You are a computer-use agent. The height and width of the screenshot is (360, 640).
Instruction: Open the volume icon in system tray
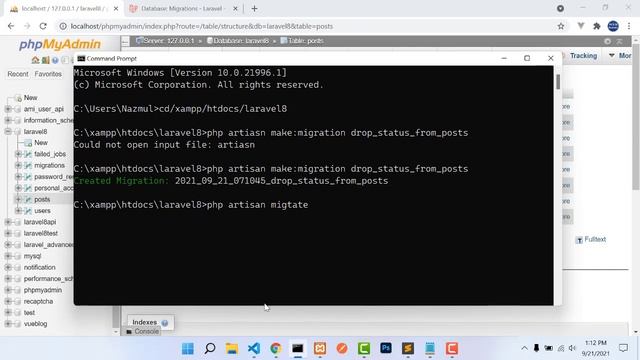572,348
